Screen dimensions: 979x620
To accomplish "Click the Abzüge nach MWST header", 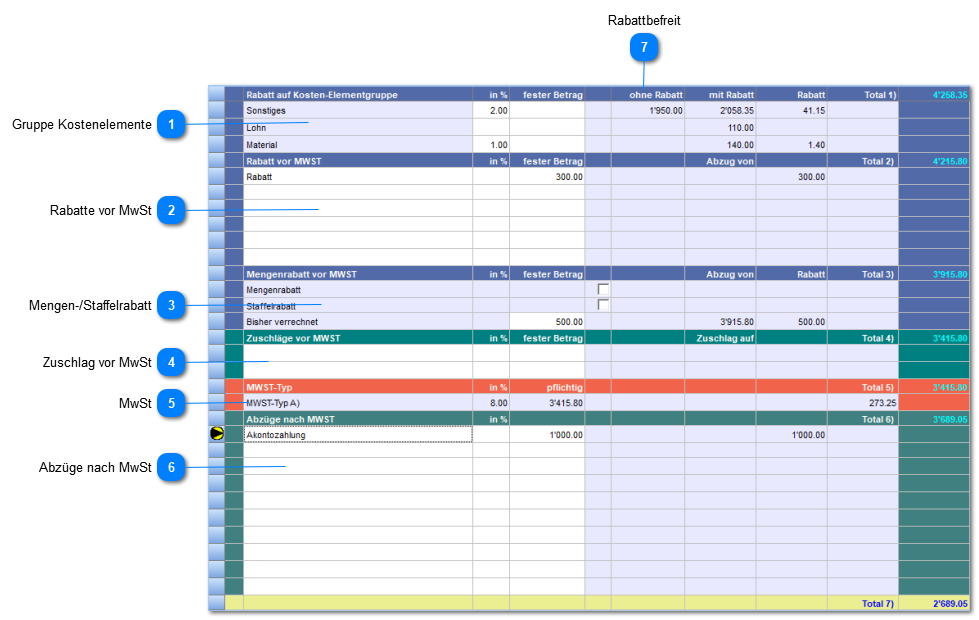I will [x=290, y=420].
